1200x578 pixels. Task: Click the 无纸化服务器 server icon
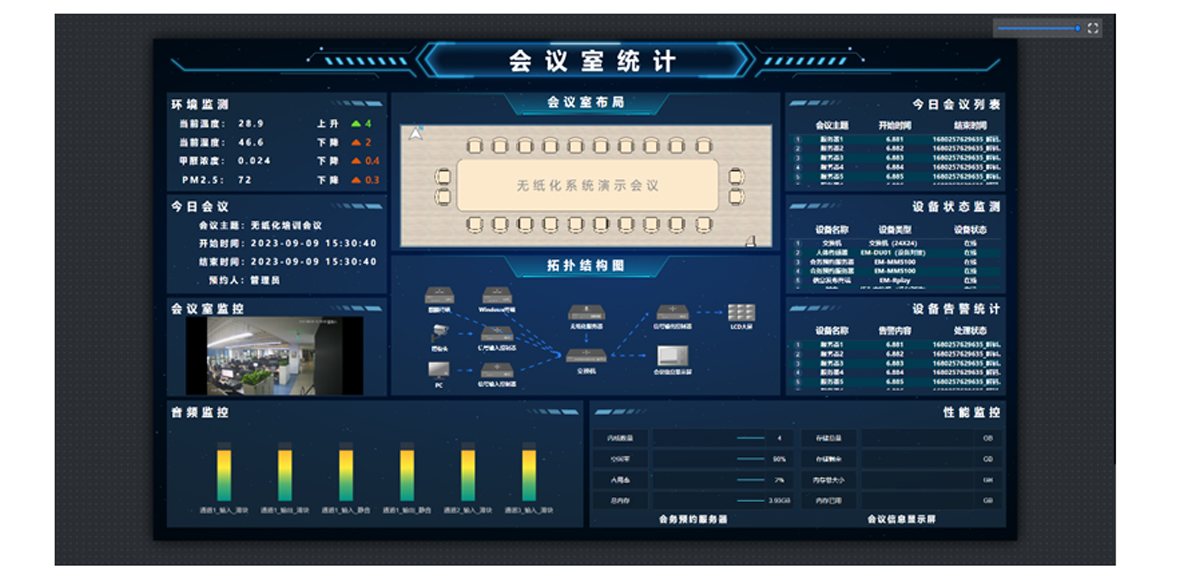[588, 312]
